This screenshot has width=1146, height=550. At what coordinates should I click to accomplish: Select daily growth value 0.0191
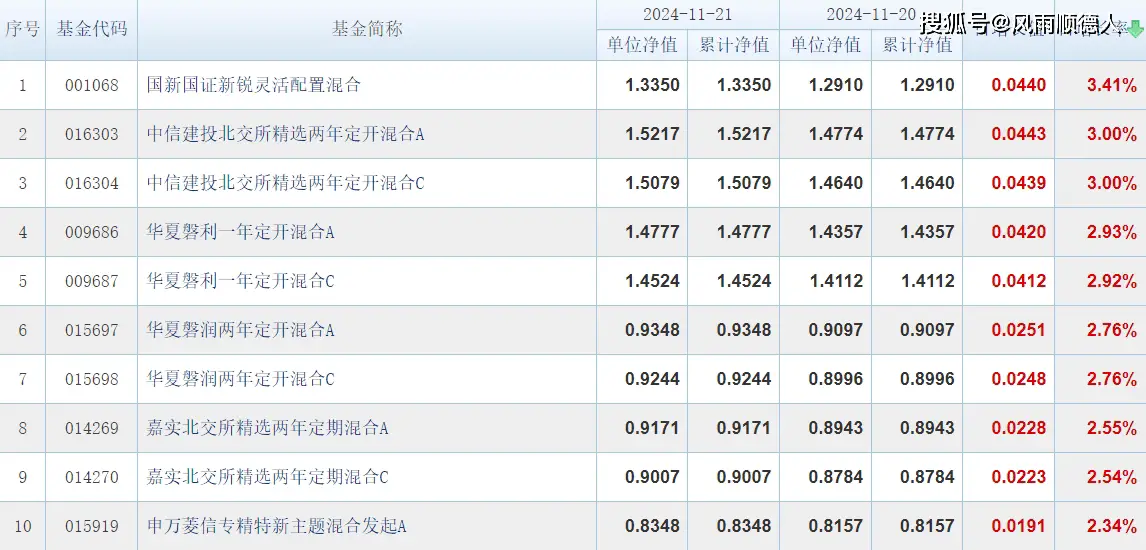(x=1019, y=525)
